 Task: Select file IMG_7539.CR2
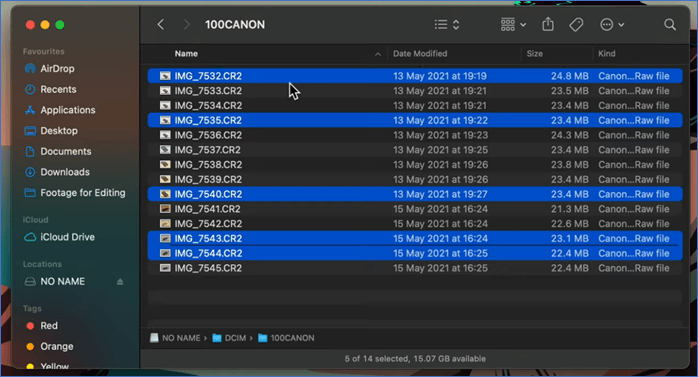tap(415, 179)
